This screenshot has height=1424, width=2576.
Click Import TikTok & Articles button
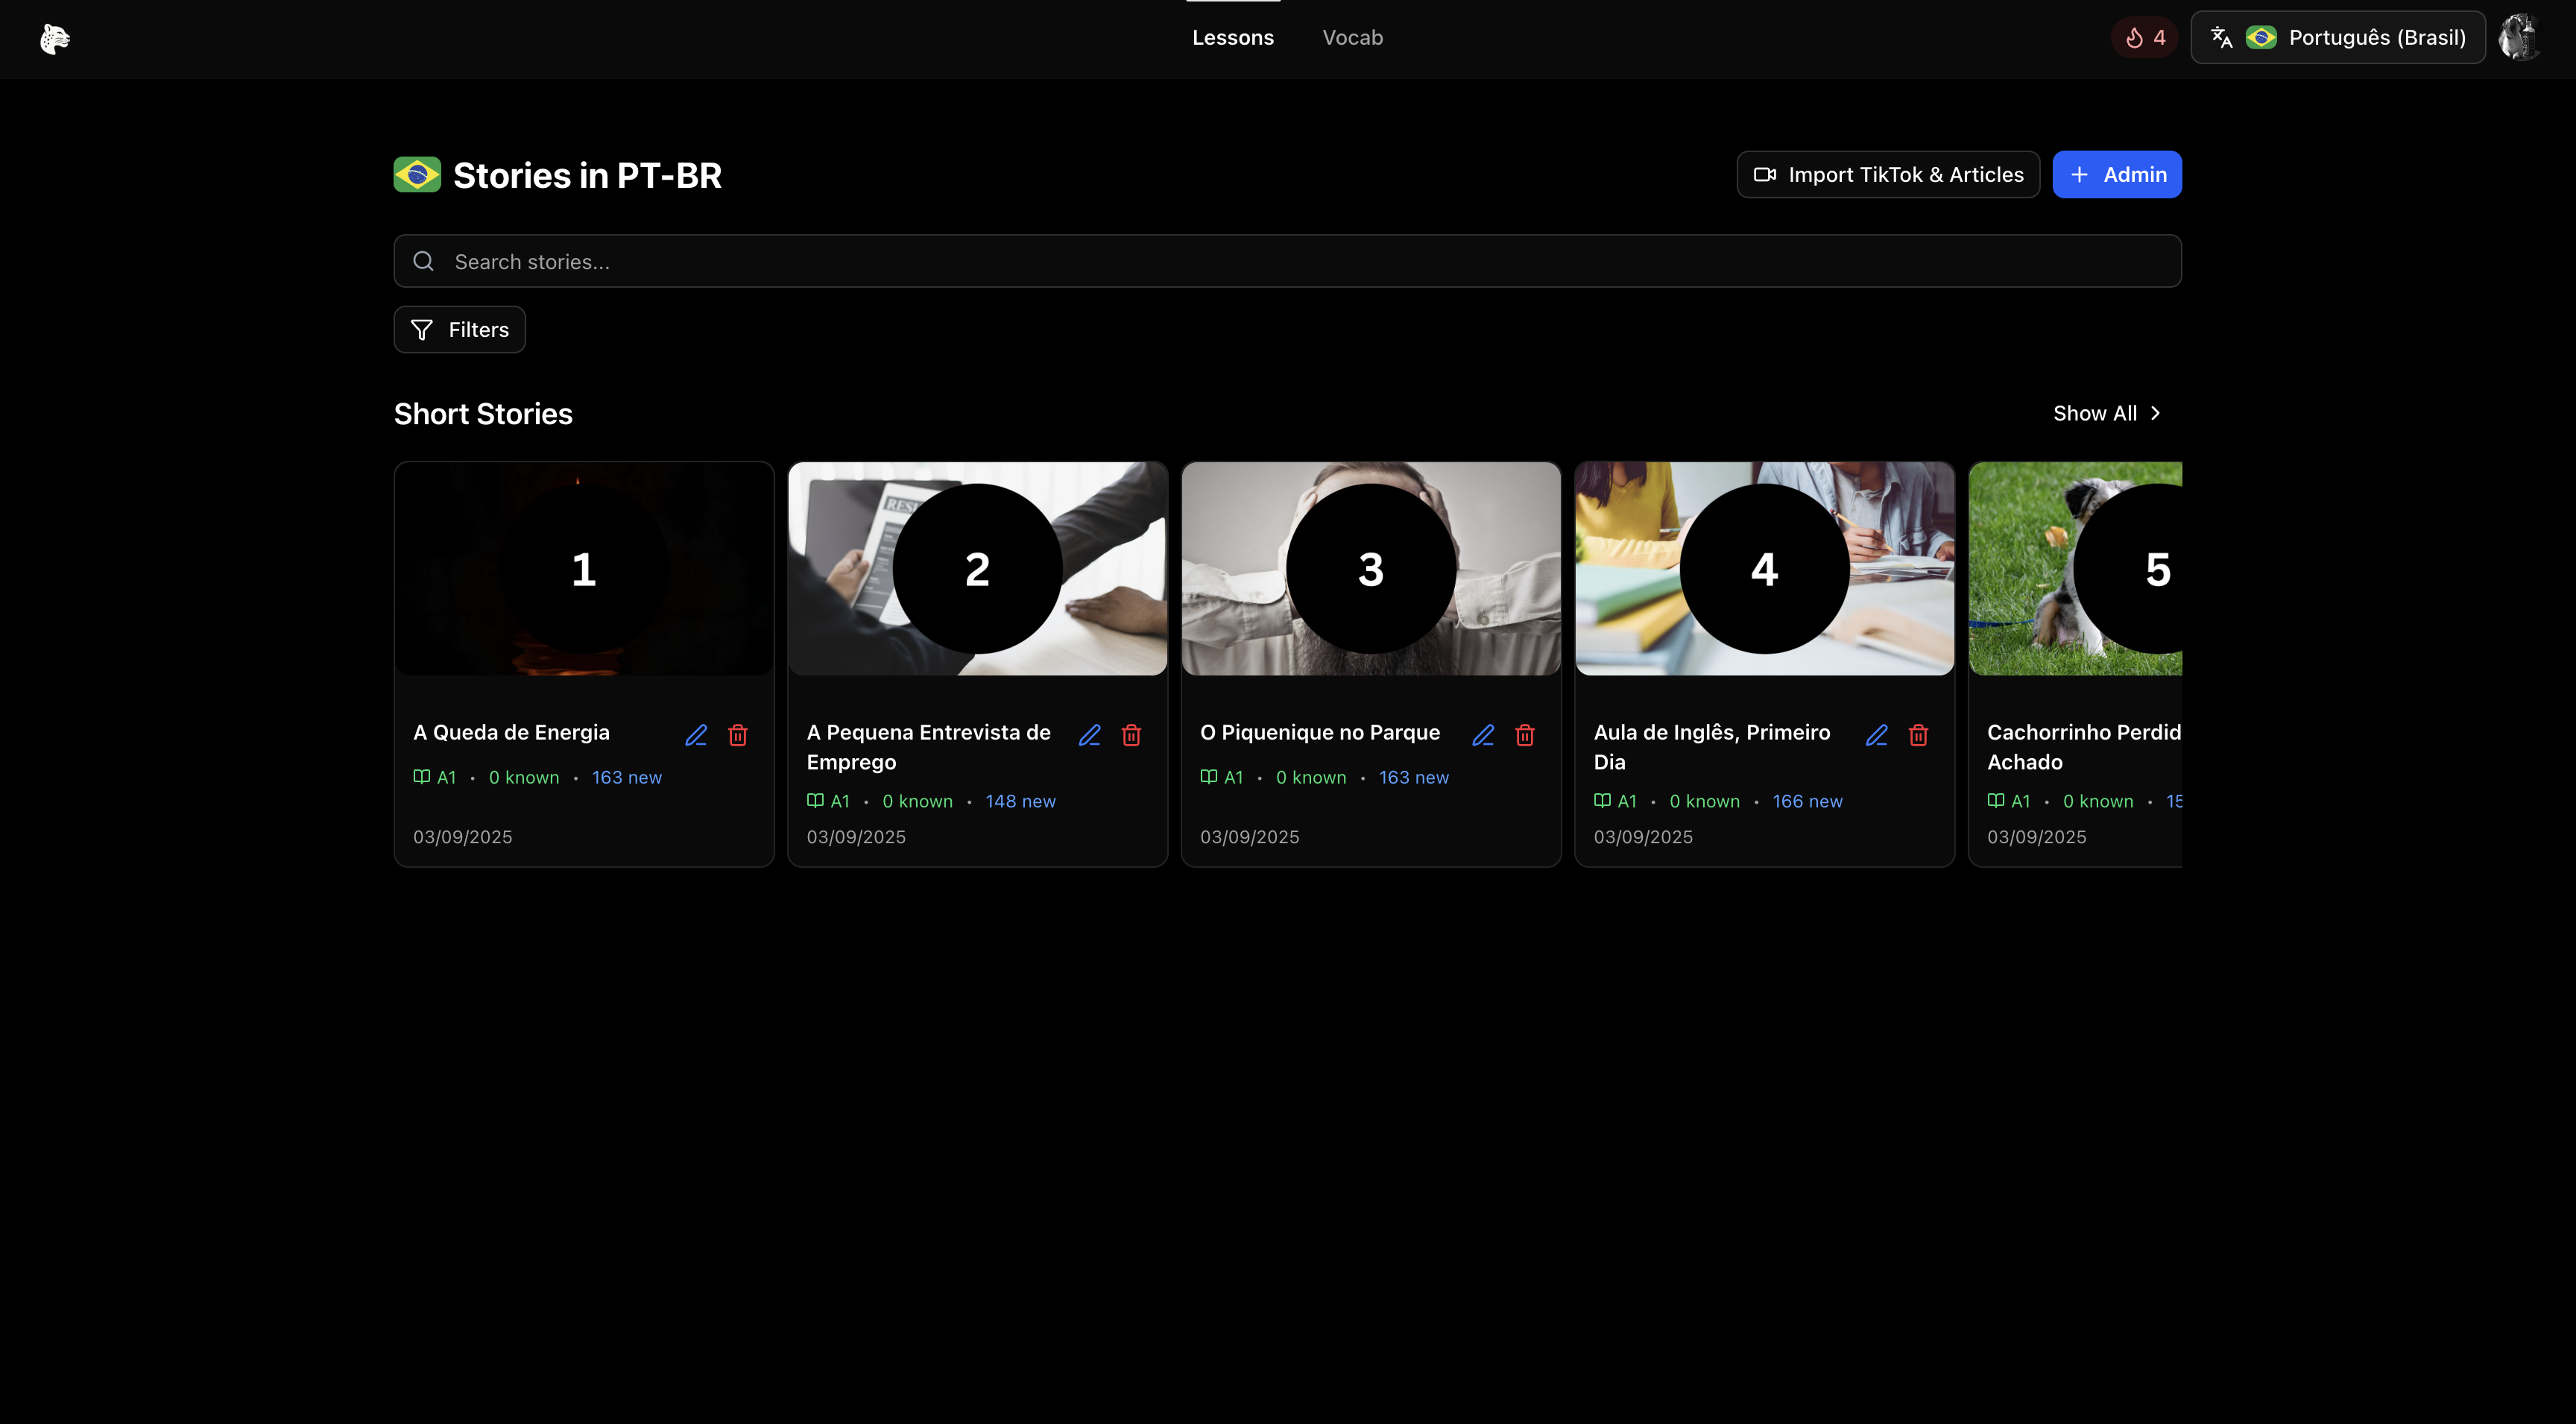(x=1887, y=175)
